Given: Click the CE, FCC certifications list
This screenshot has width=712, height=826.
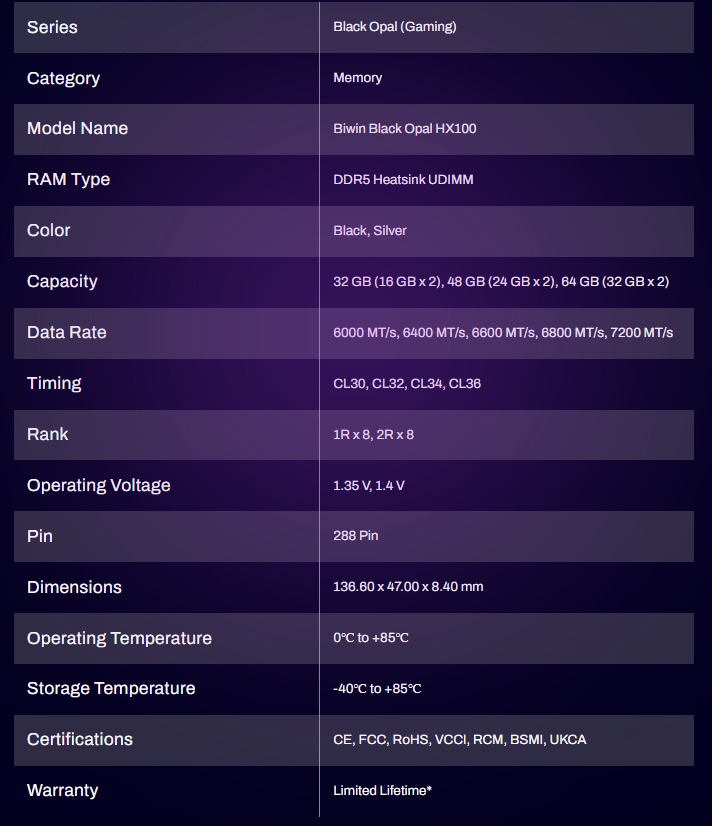Looking at the screenshot, I should click(459, 740).
